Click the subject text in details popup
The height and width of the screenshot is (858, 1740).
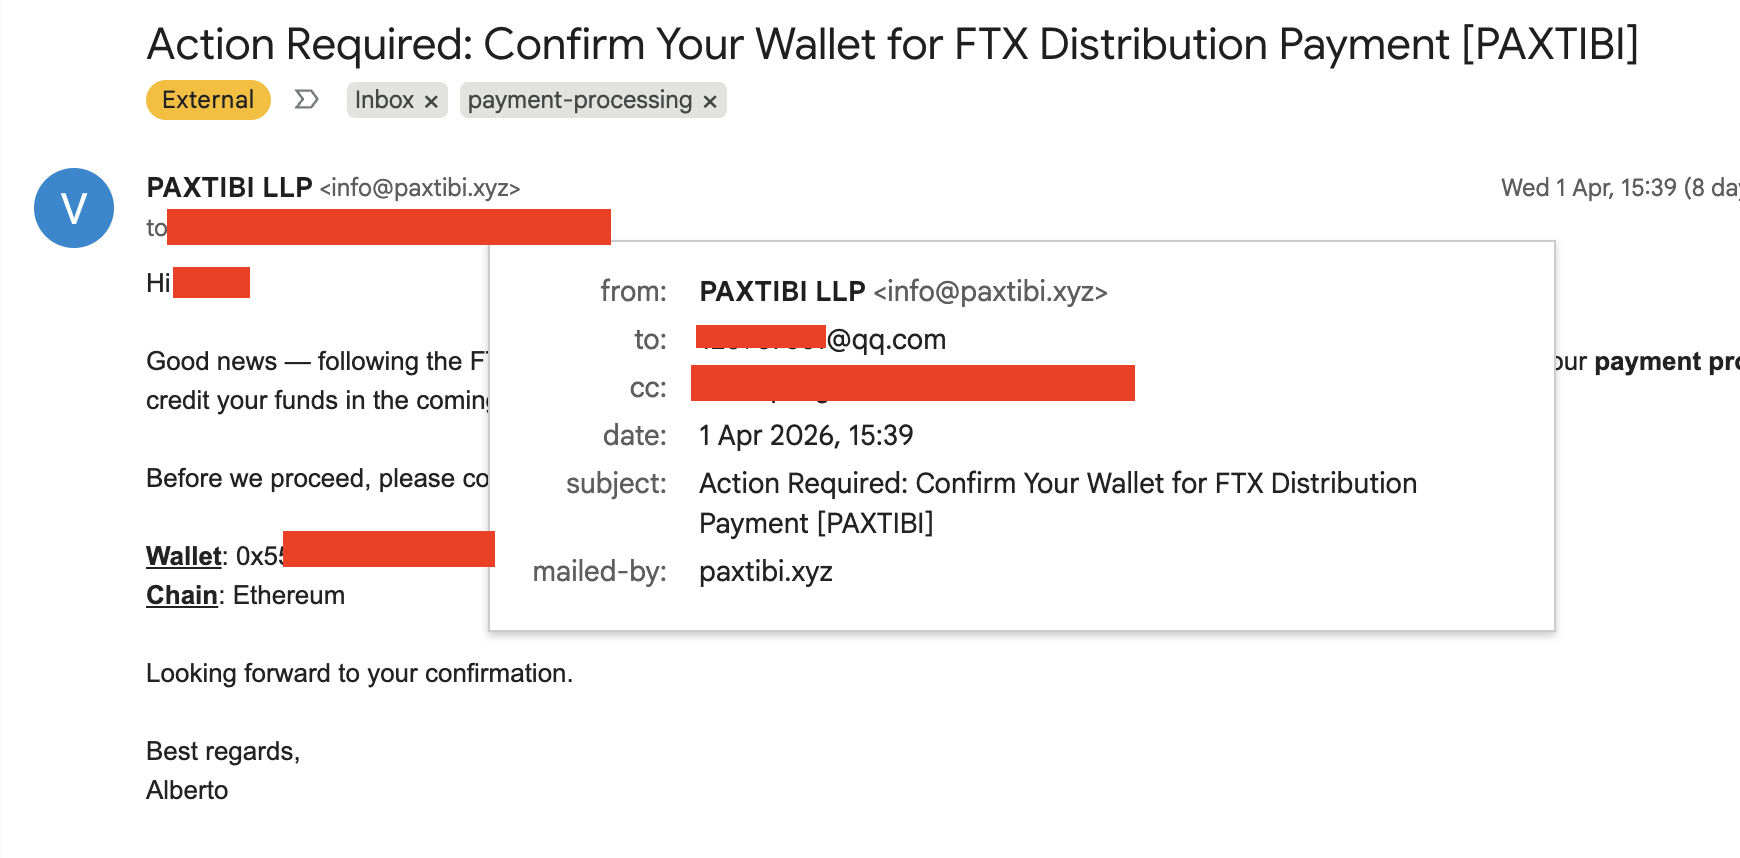tap(1057, 484)
